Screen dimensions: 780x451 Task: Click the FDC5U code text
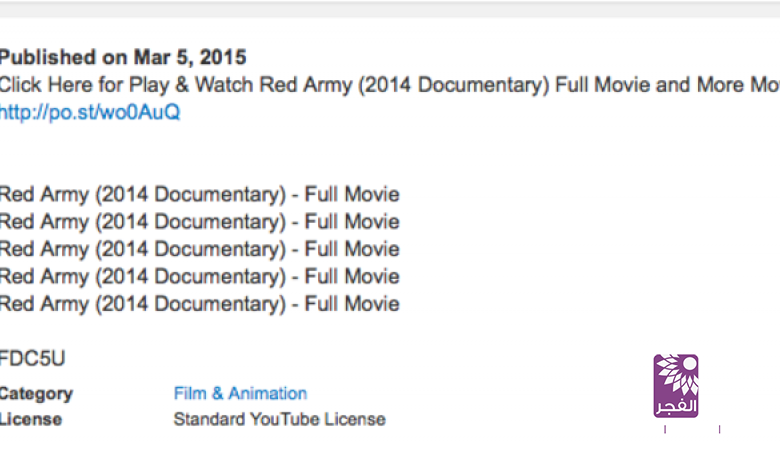(x=33, y=358)
